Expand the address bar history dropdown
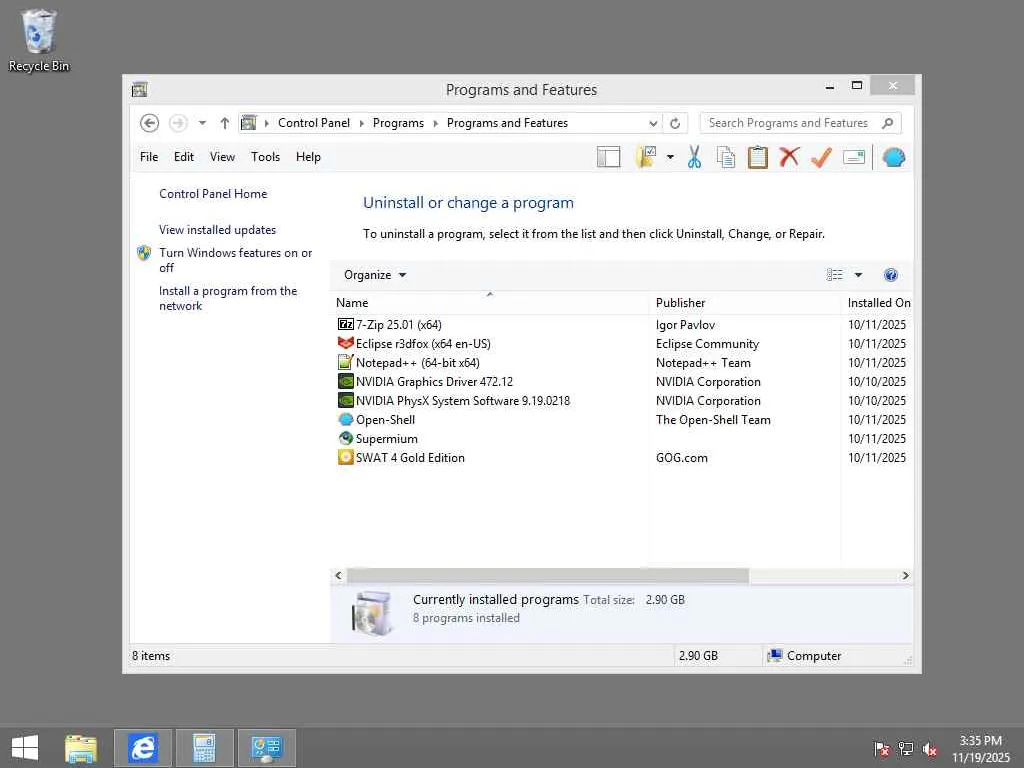This screenshot has width=1024, height=768. pos(652,123)
